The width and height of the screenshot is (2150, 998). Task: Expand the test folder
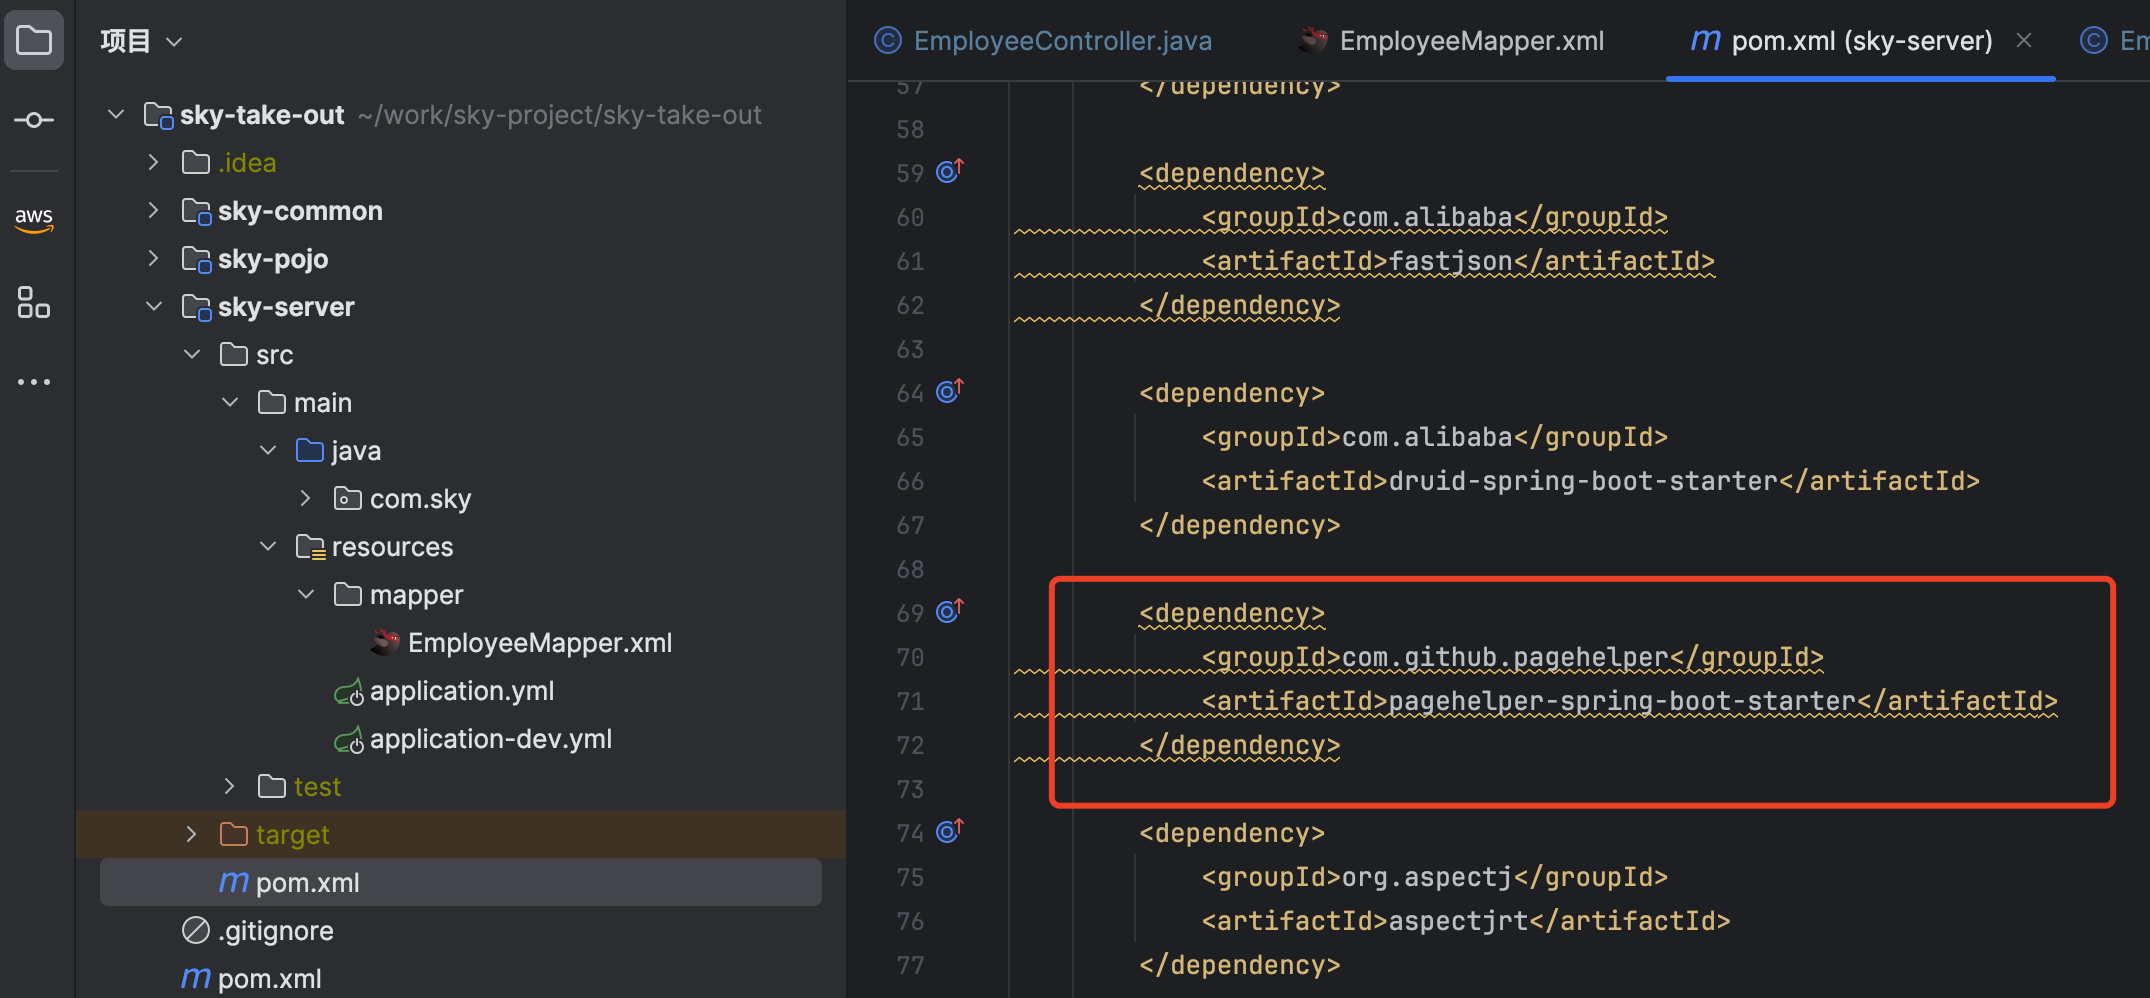coord(230,786)
